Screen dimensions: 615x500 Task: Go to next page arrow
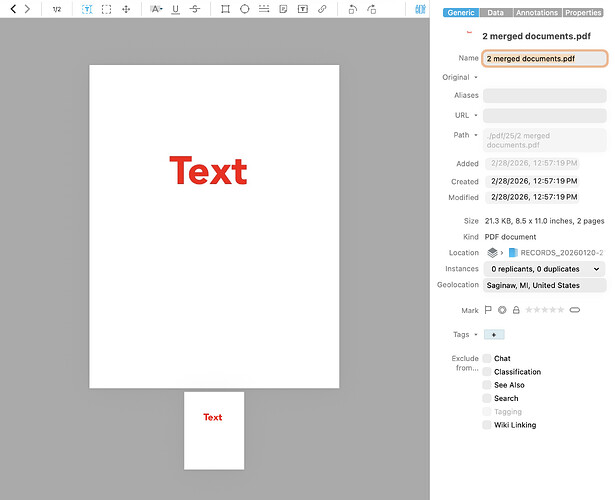coord(27,9)
